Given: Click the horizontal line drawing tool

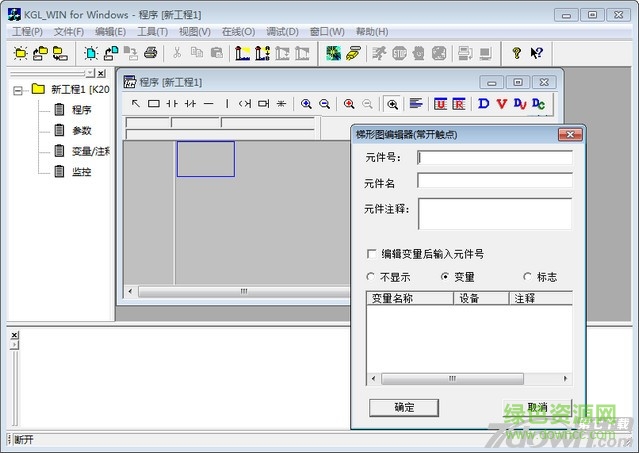Looking at the screenshot, I should 209,103.
